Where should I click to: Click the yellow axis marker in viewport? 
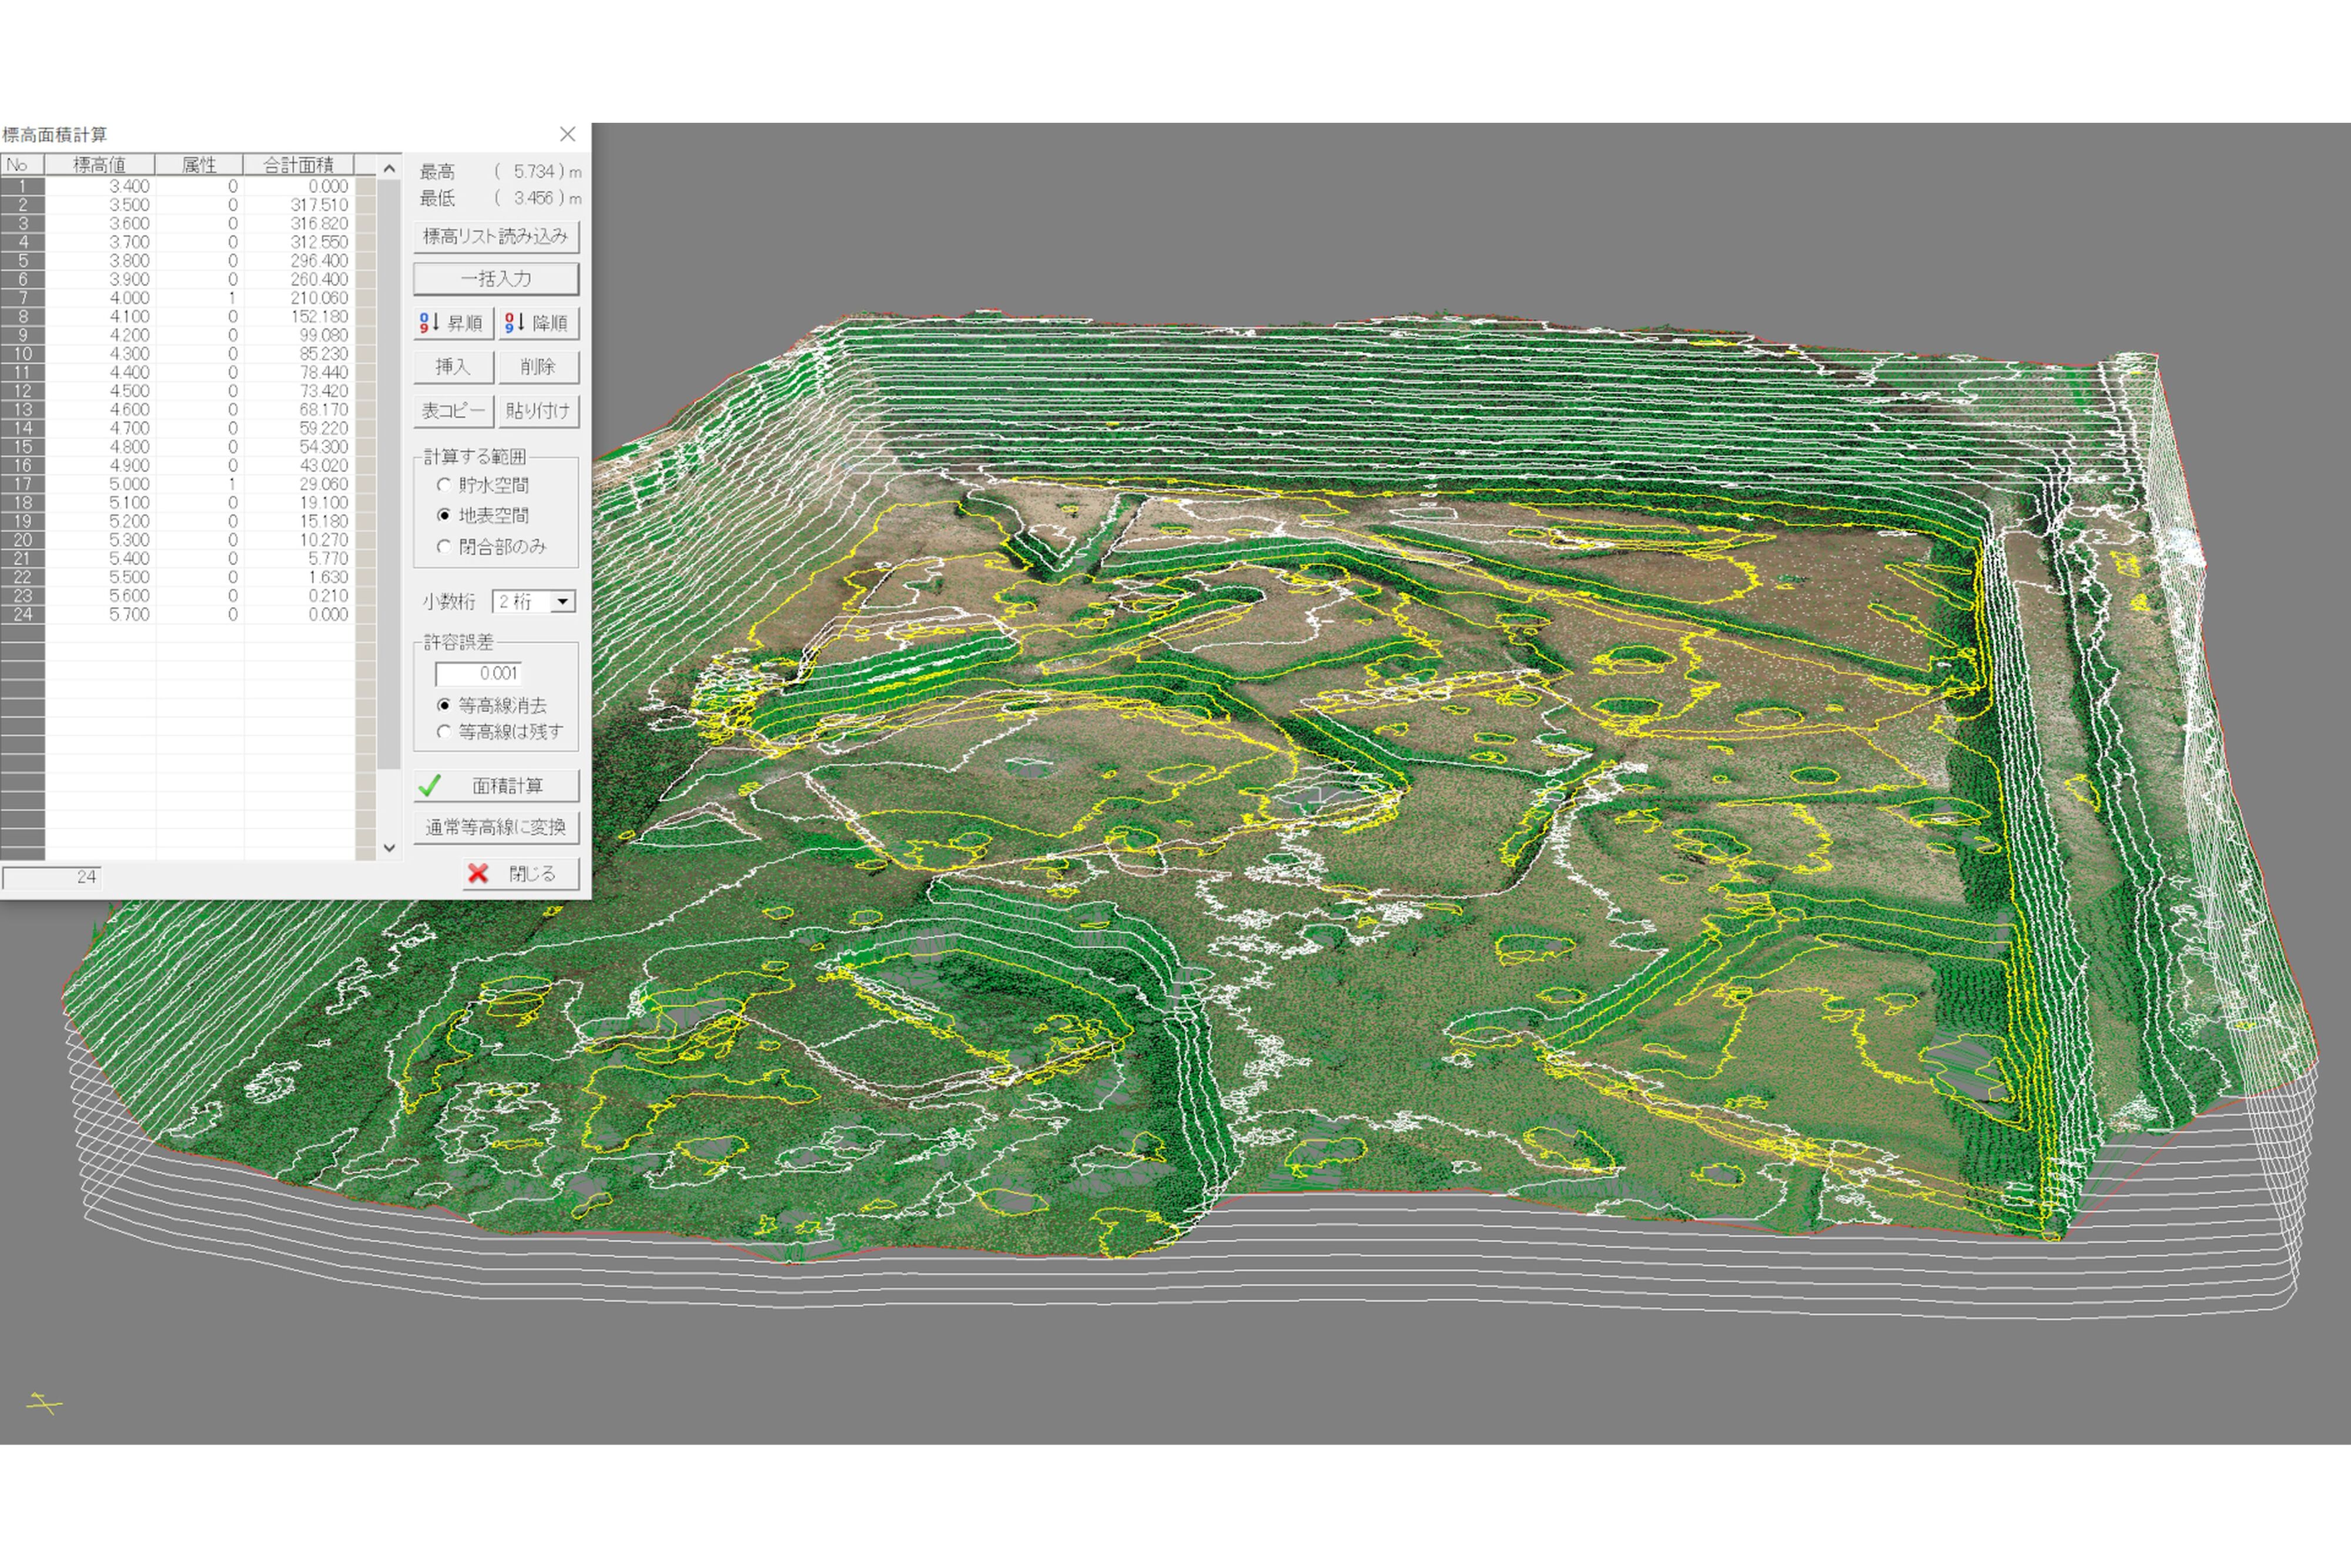coord(43,1403)
